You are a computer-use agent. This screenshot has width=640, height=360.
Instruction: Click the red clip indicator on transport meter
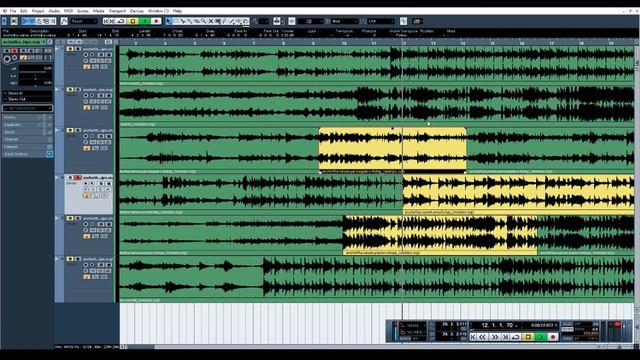[x=617, y=324]
